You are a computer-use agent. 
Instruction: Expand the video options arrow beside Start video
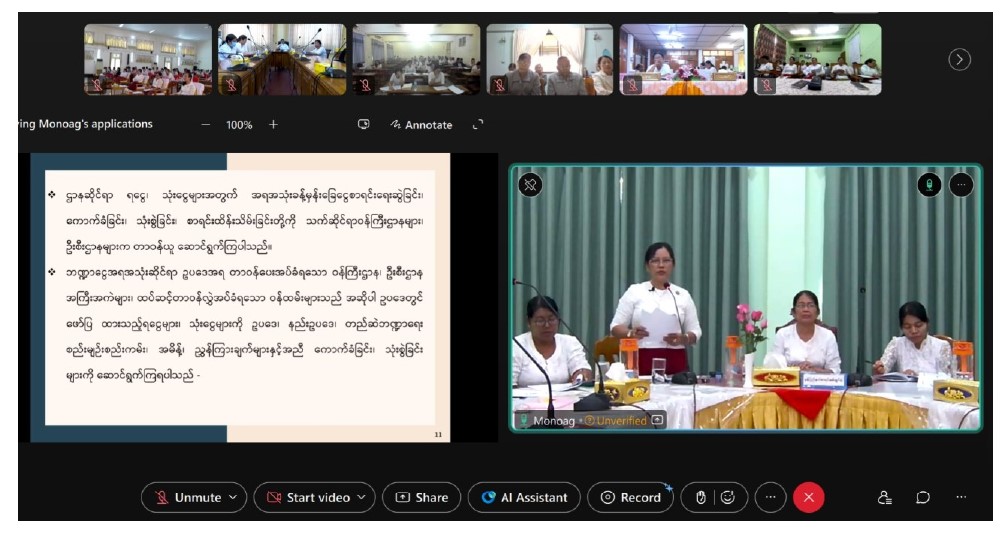point(361,497)
